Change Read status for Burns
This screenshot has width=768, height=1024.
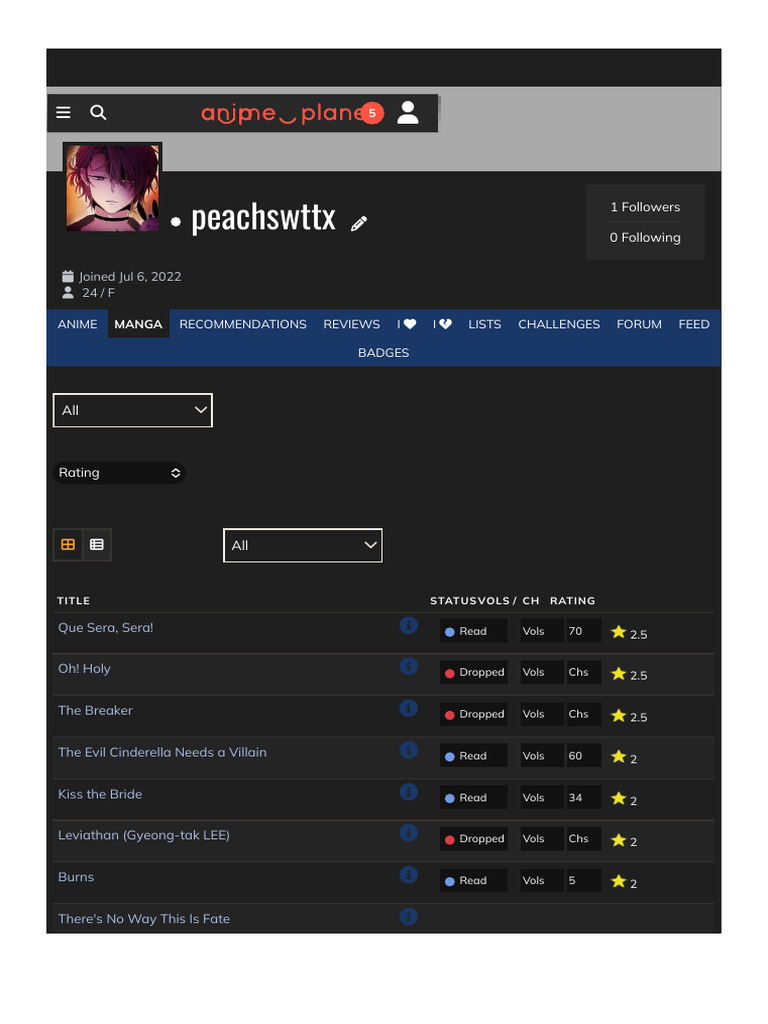[473, 880]
